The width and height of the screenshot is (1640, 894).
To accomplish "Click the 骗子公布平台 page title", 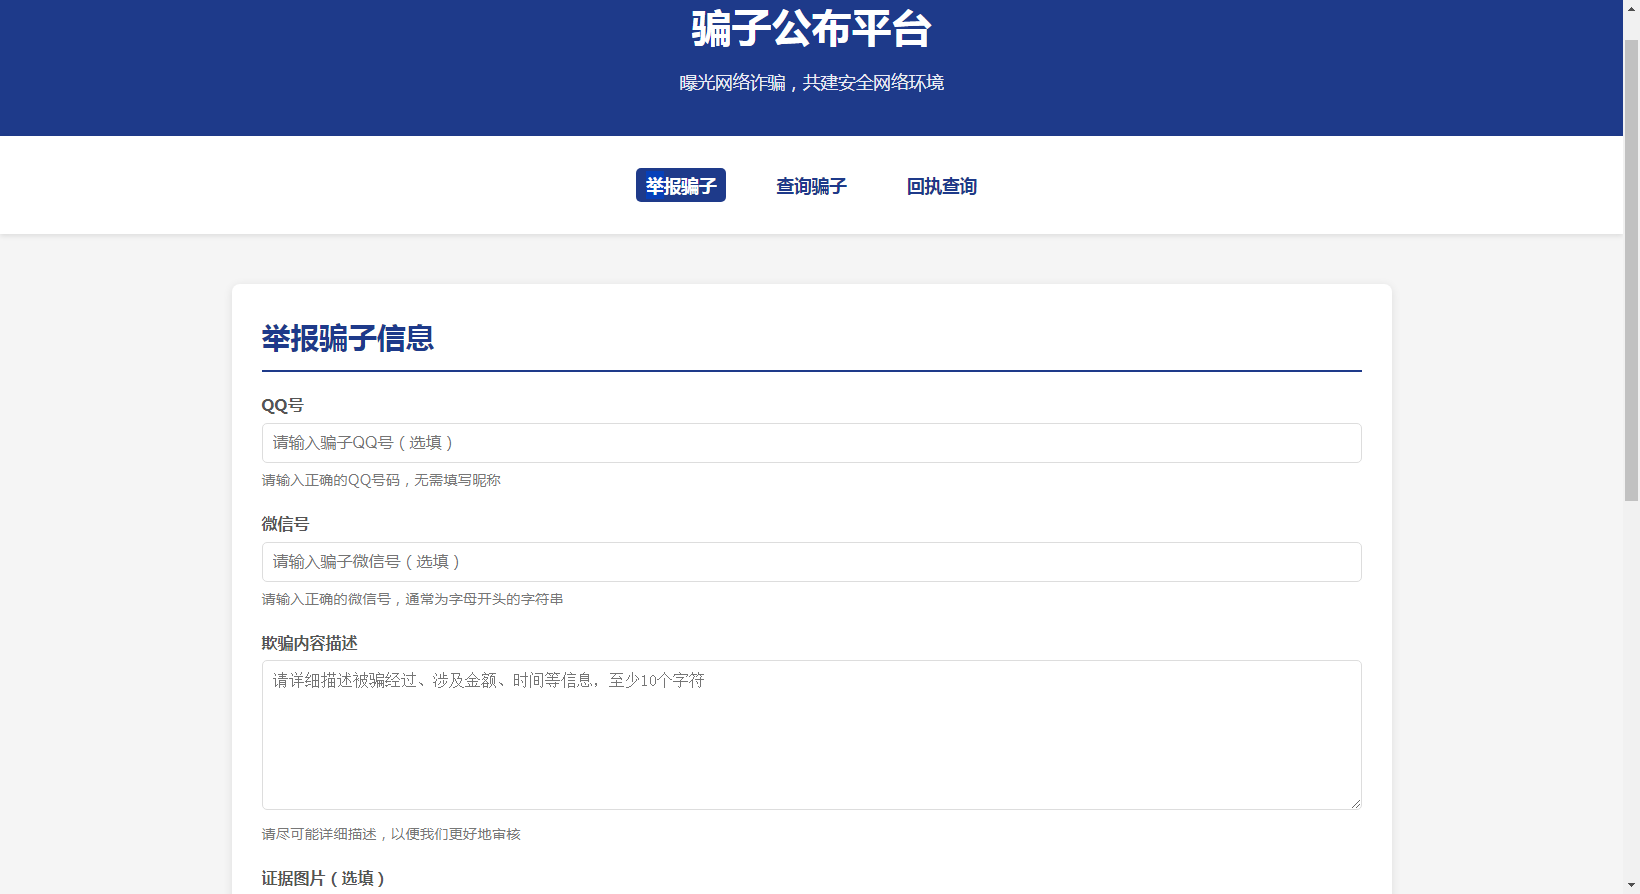I will pos(811,28).
